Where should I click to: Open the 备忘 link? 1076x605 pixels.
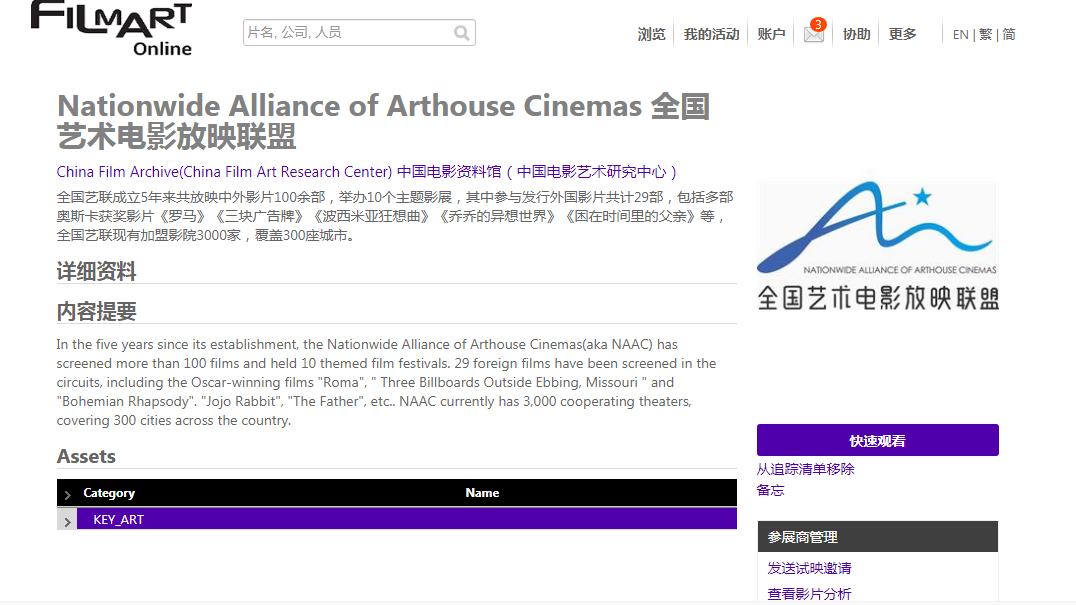770,490
